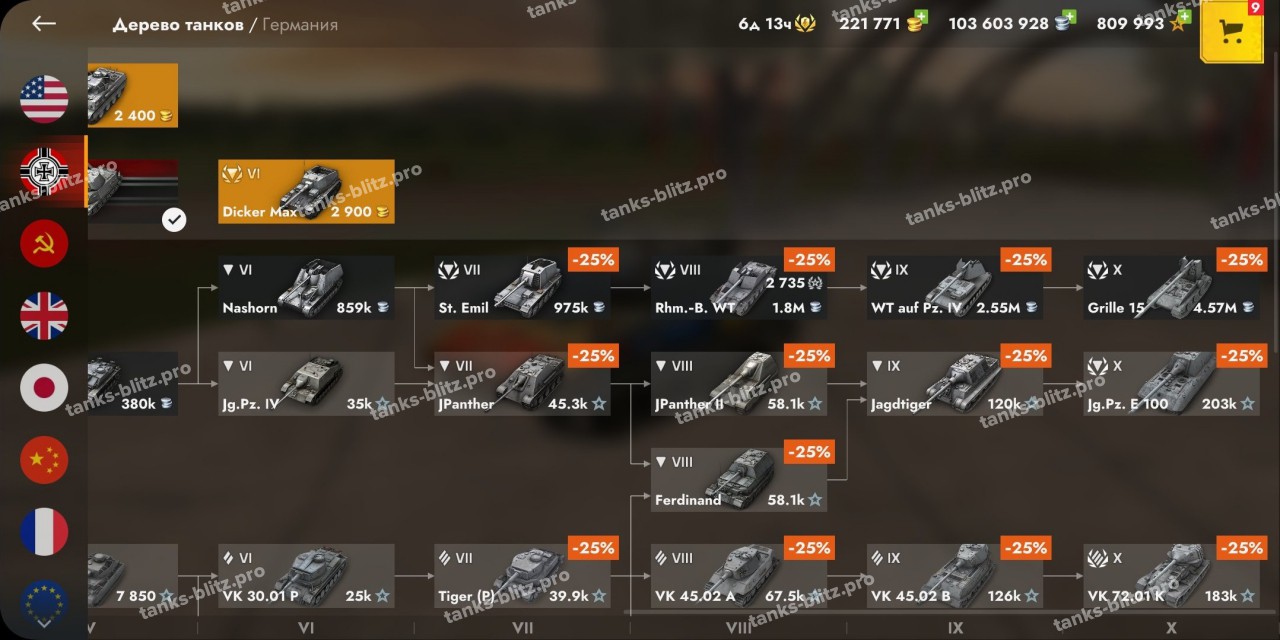Open the Grille 15 tank card
The height and width of the screenshot is (640, 1280).
tap(1171, 288)
